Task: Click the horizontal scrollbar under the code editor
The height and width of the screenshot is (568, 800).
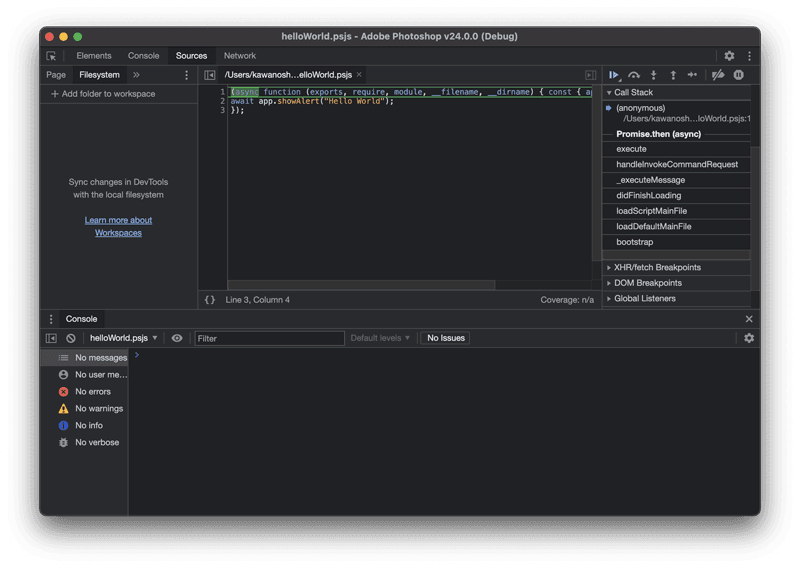Action: point(360,285)
